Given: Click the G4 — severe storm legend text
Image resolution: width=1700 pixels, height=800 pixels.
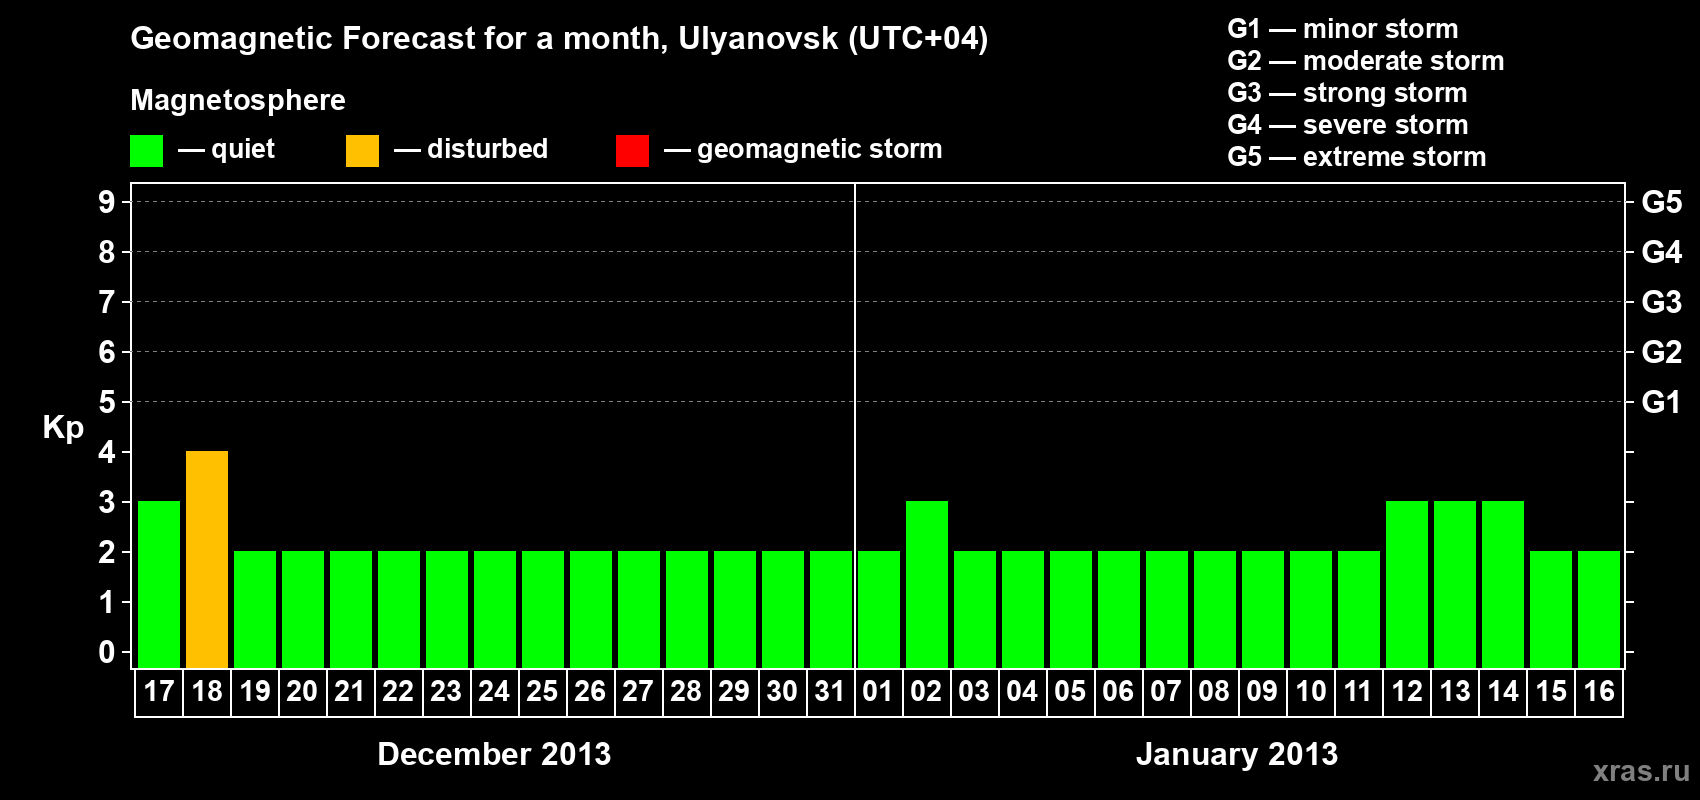Looking at the screenshot, I should pos(1348,125).
